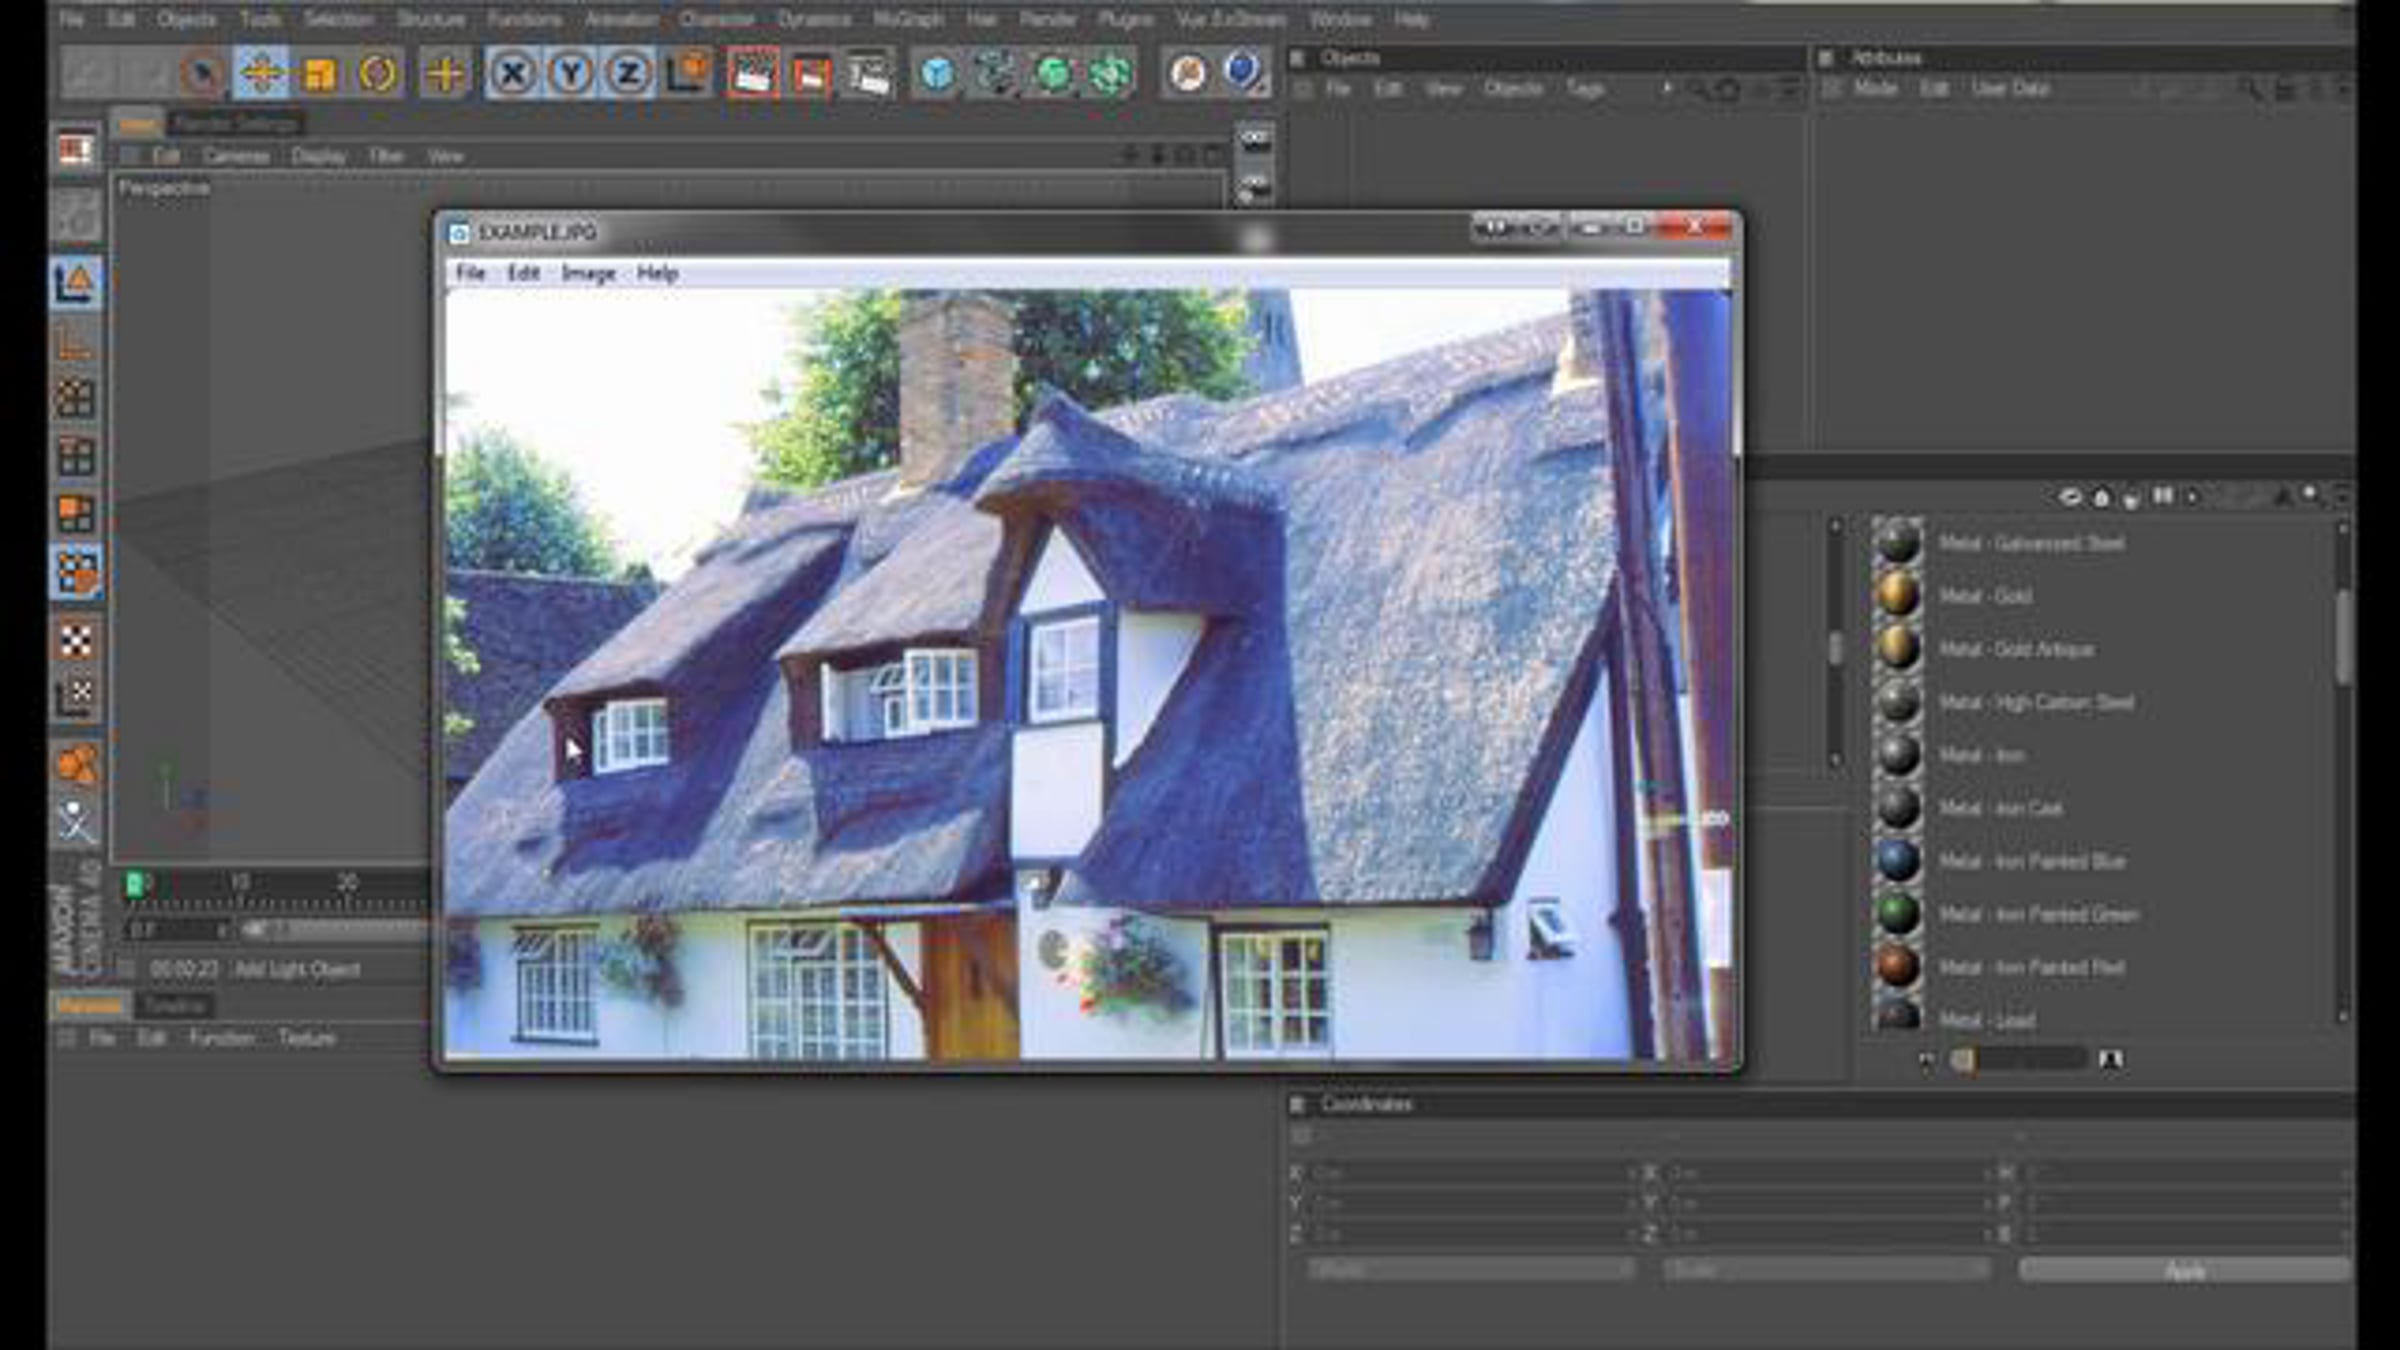
Task: Select the Polygons mode icon
Action: coord(76,514)
